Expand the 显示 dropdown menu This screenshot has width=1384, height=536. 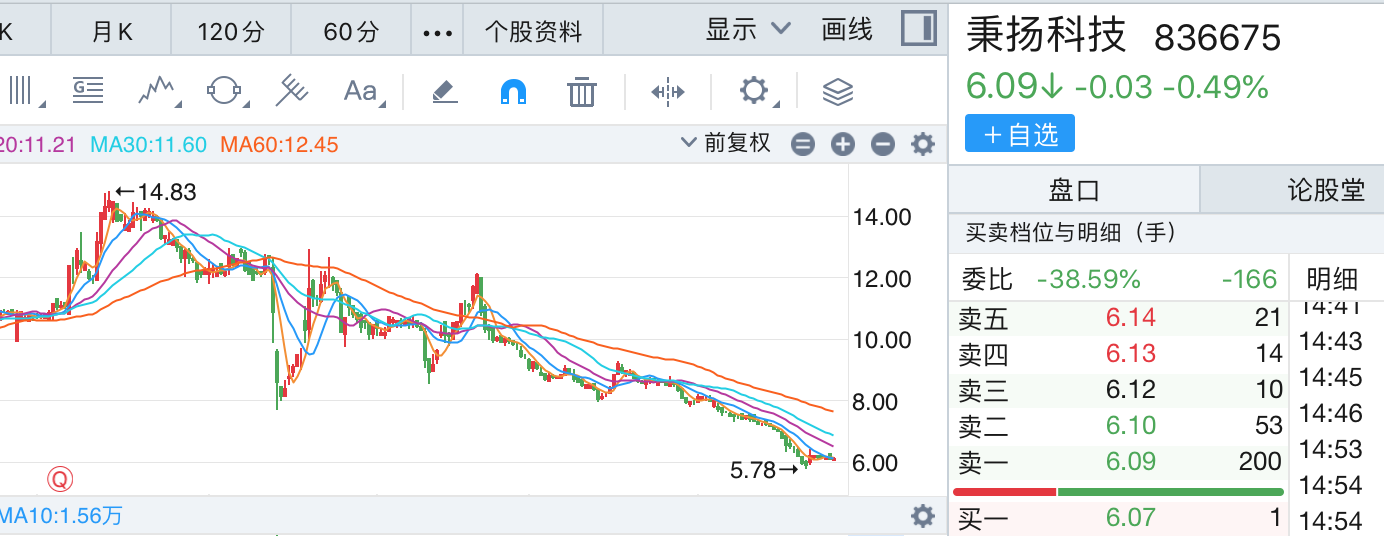click(748, 30)
